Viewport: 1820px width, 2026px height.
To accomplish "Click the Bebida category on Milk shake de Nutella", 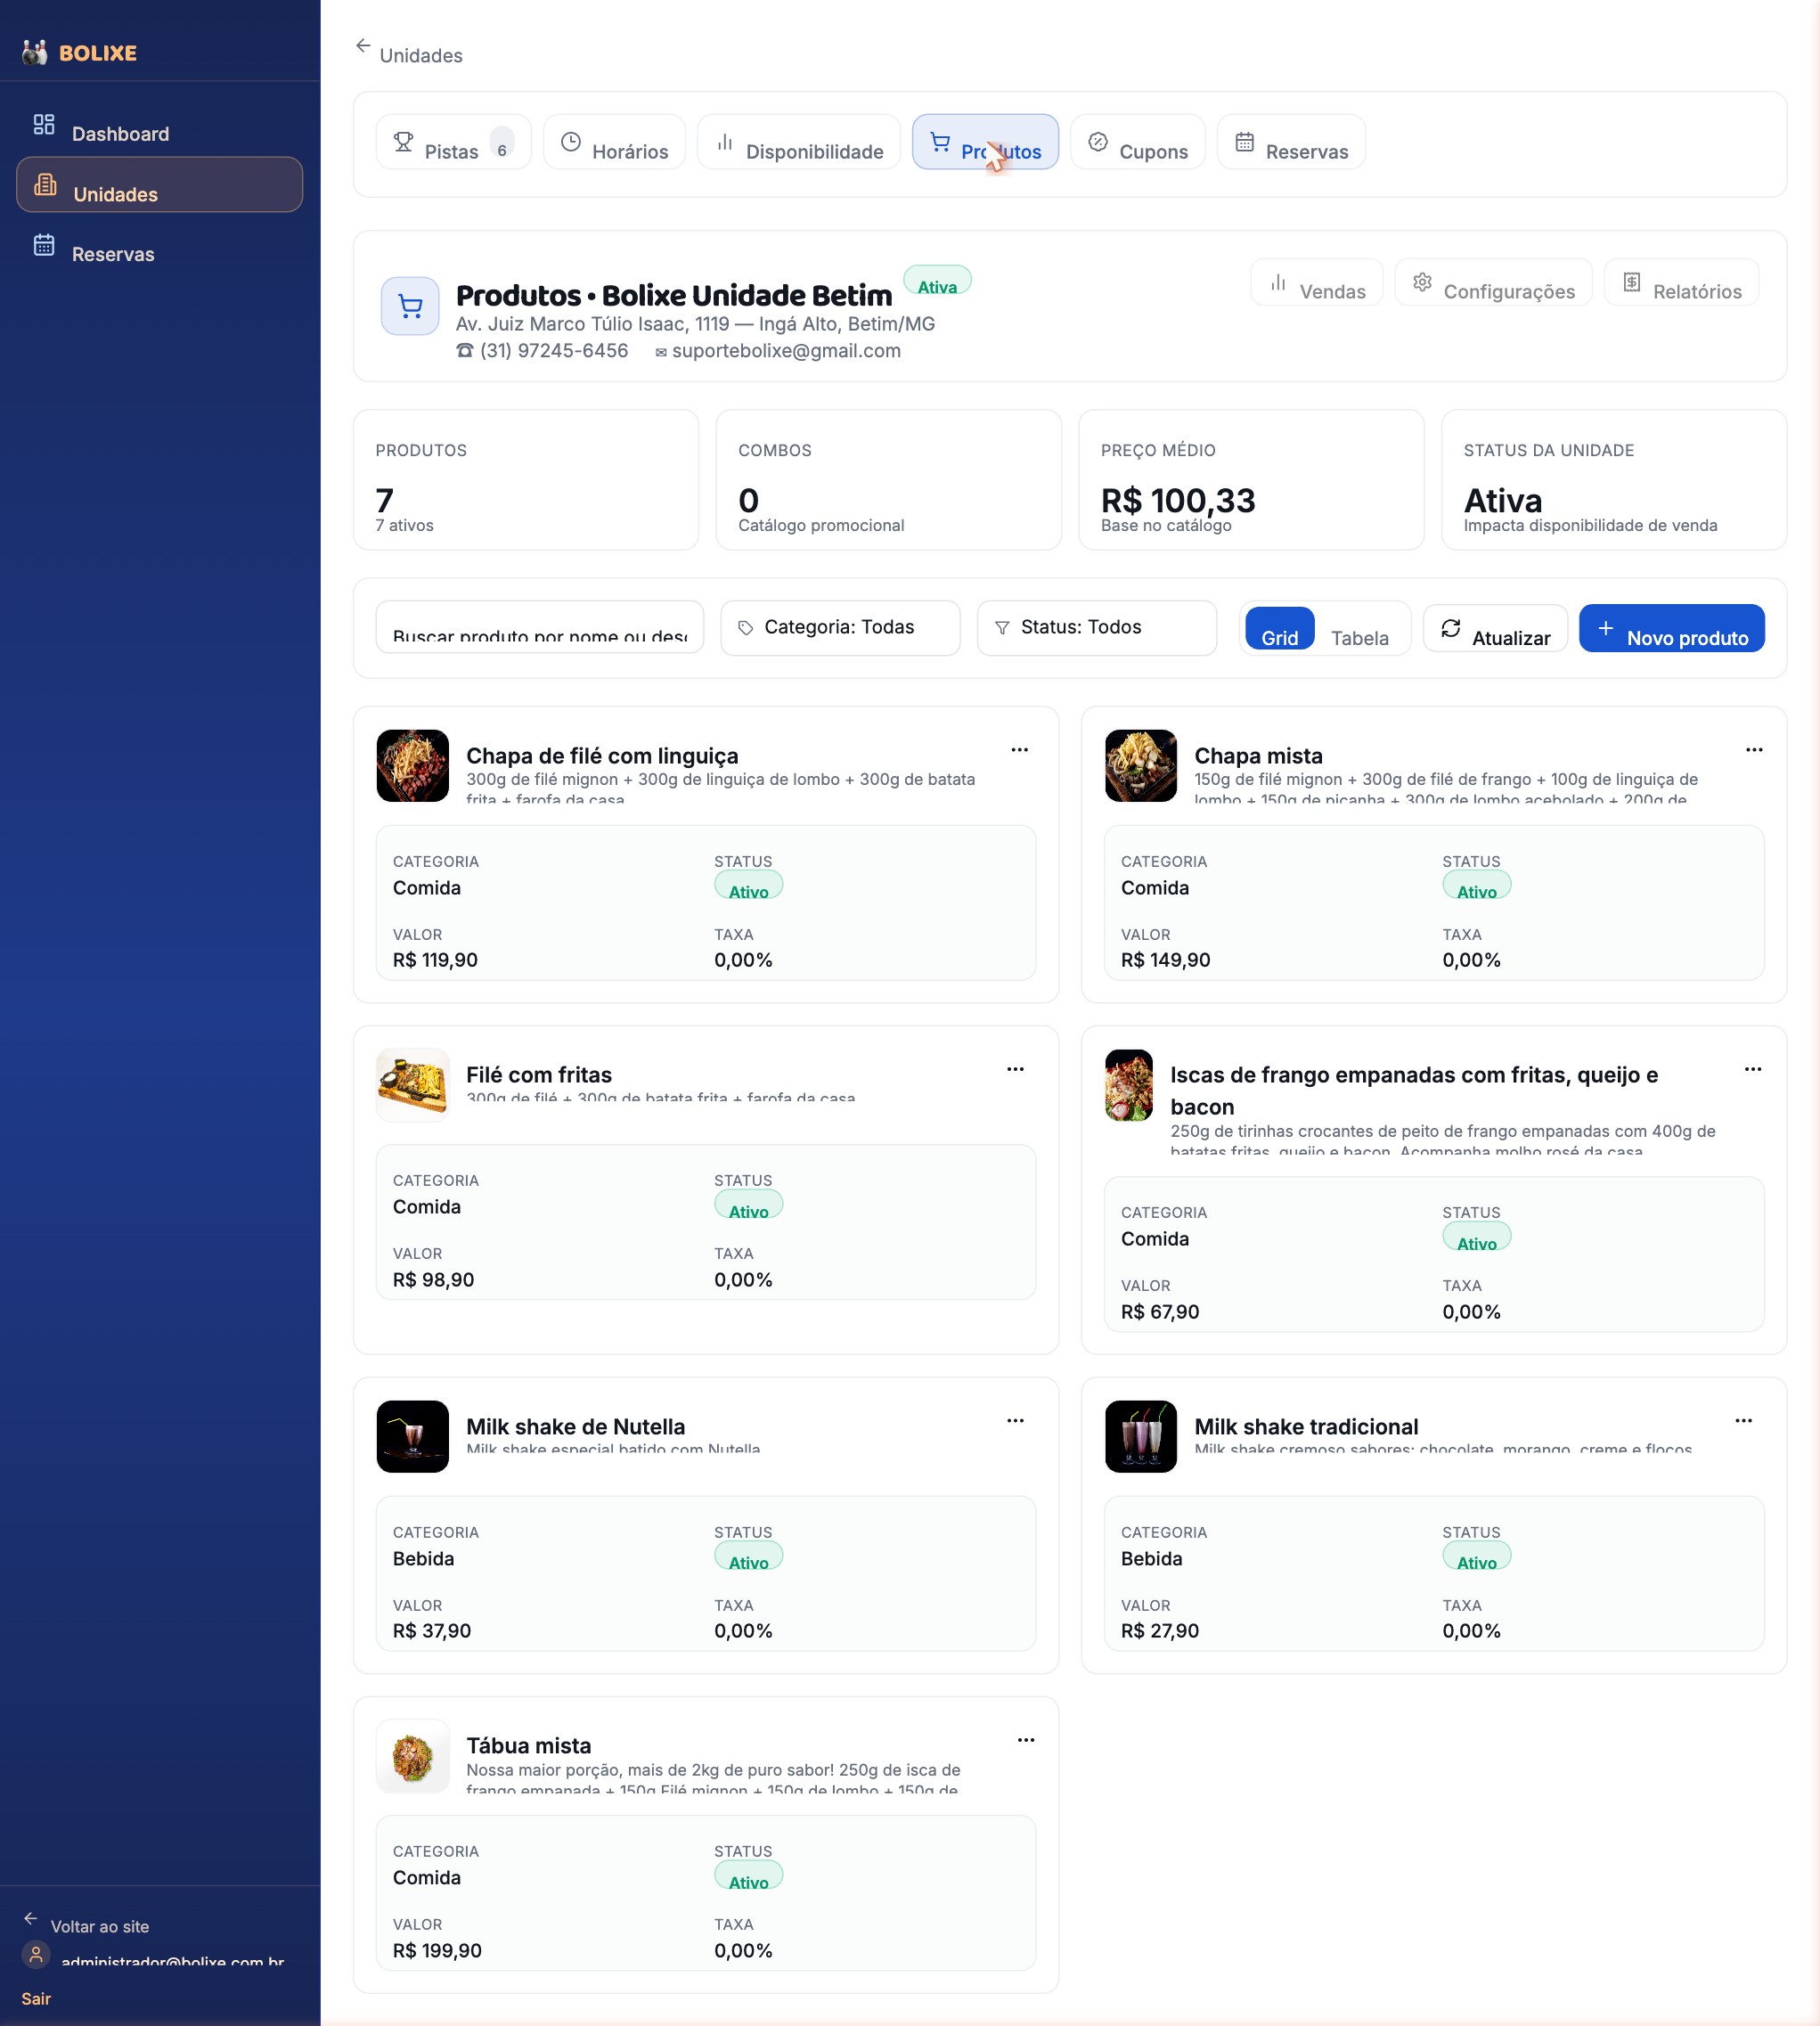I will point(423,1559).
